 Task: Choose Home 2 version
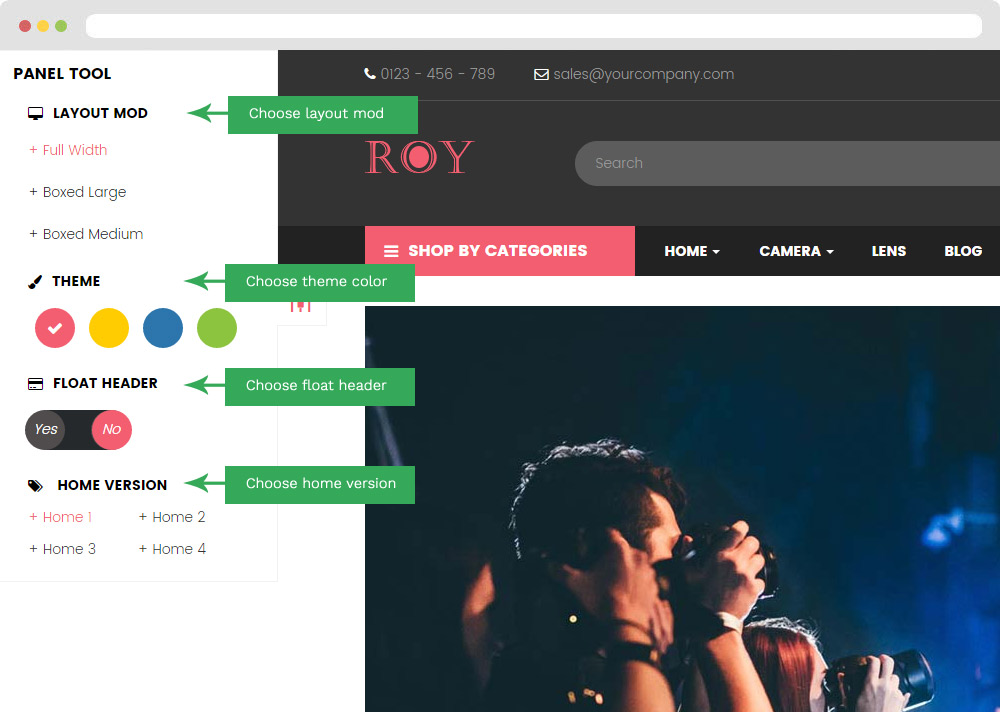tap(172, 517)
